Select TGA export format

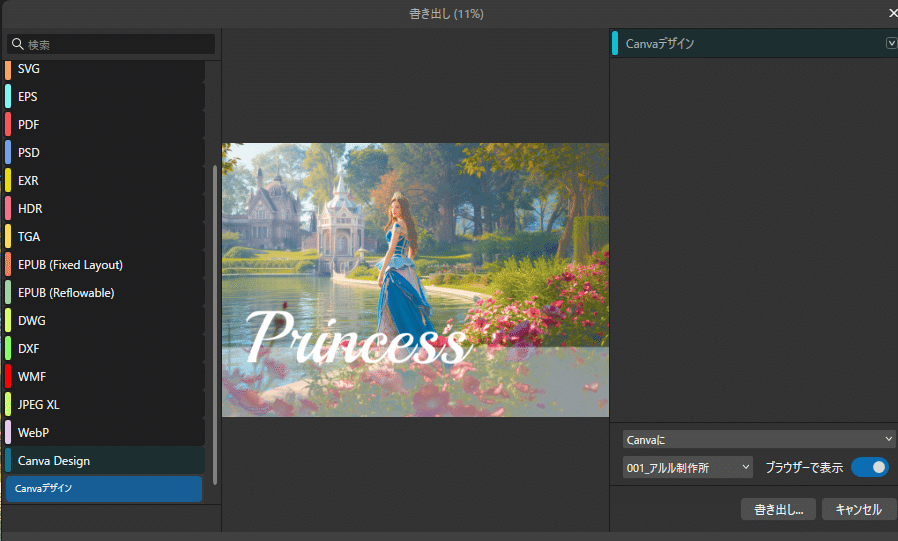(105, 237)
